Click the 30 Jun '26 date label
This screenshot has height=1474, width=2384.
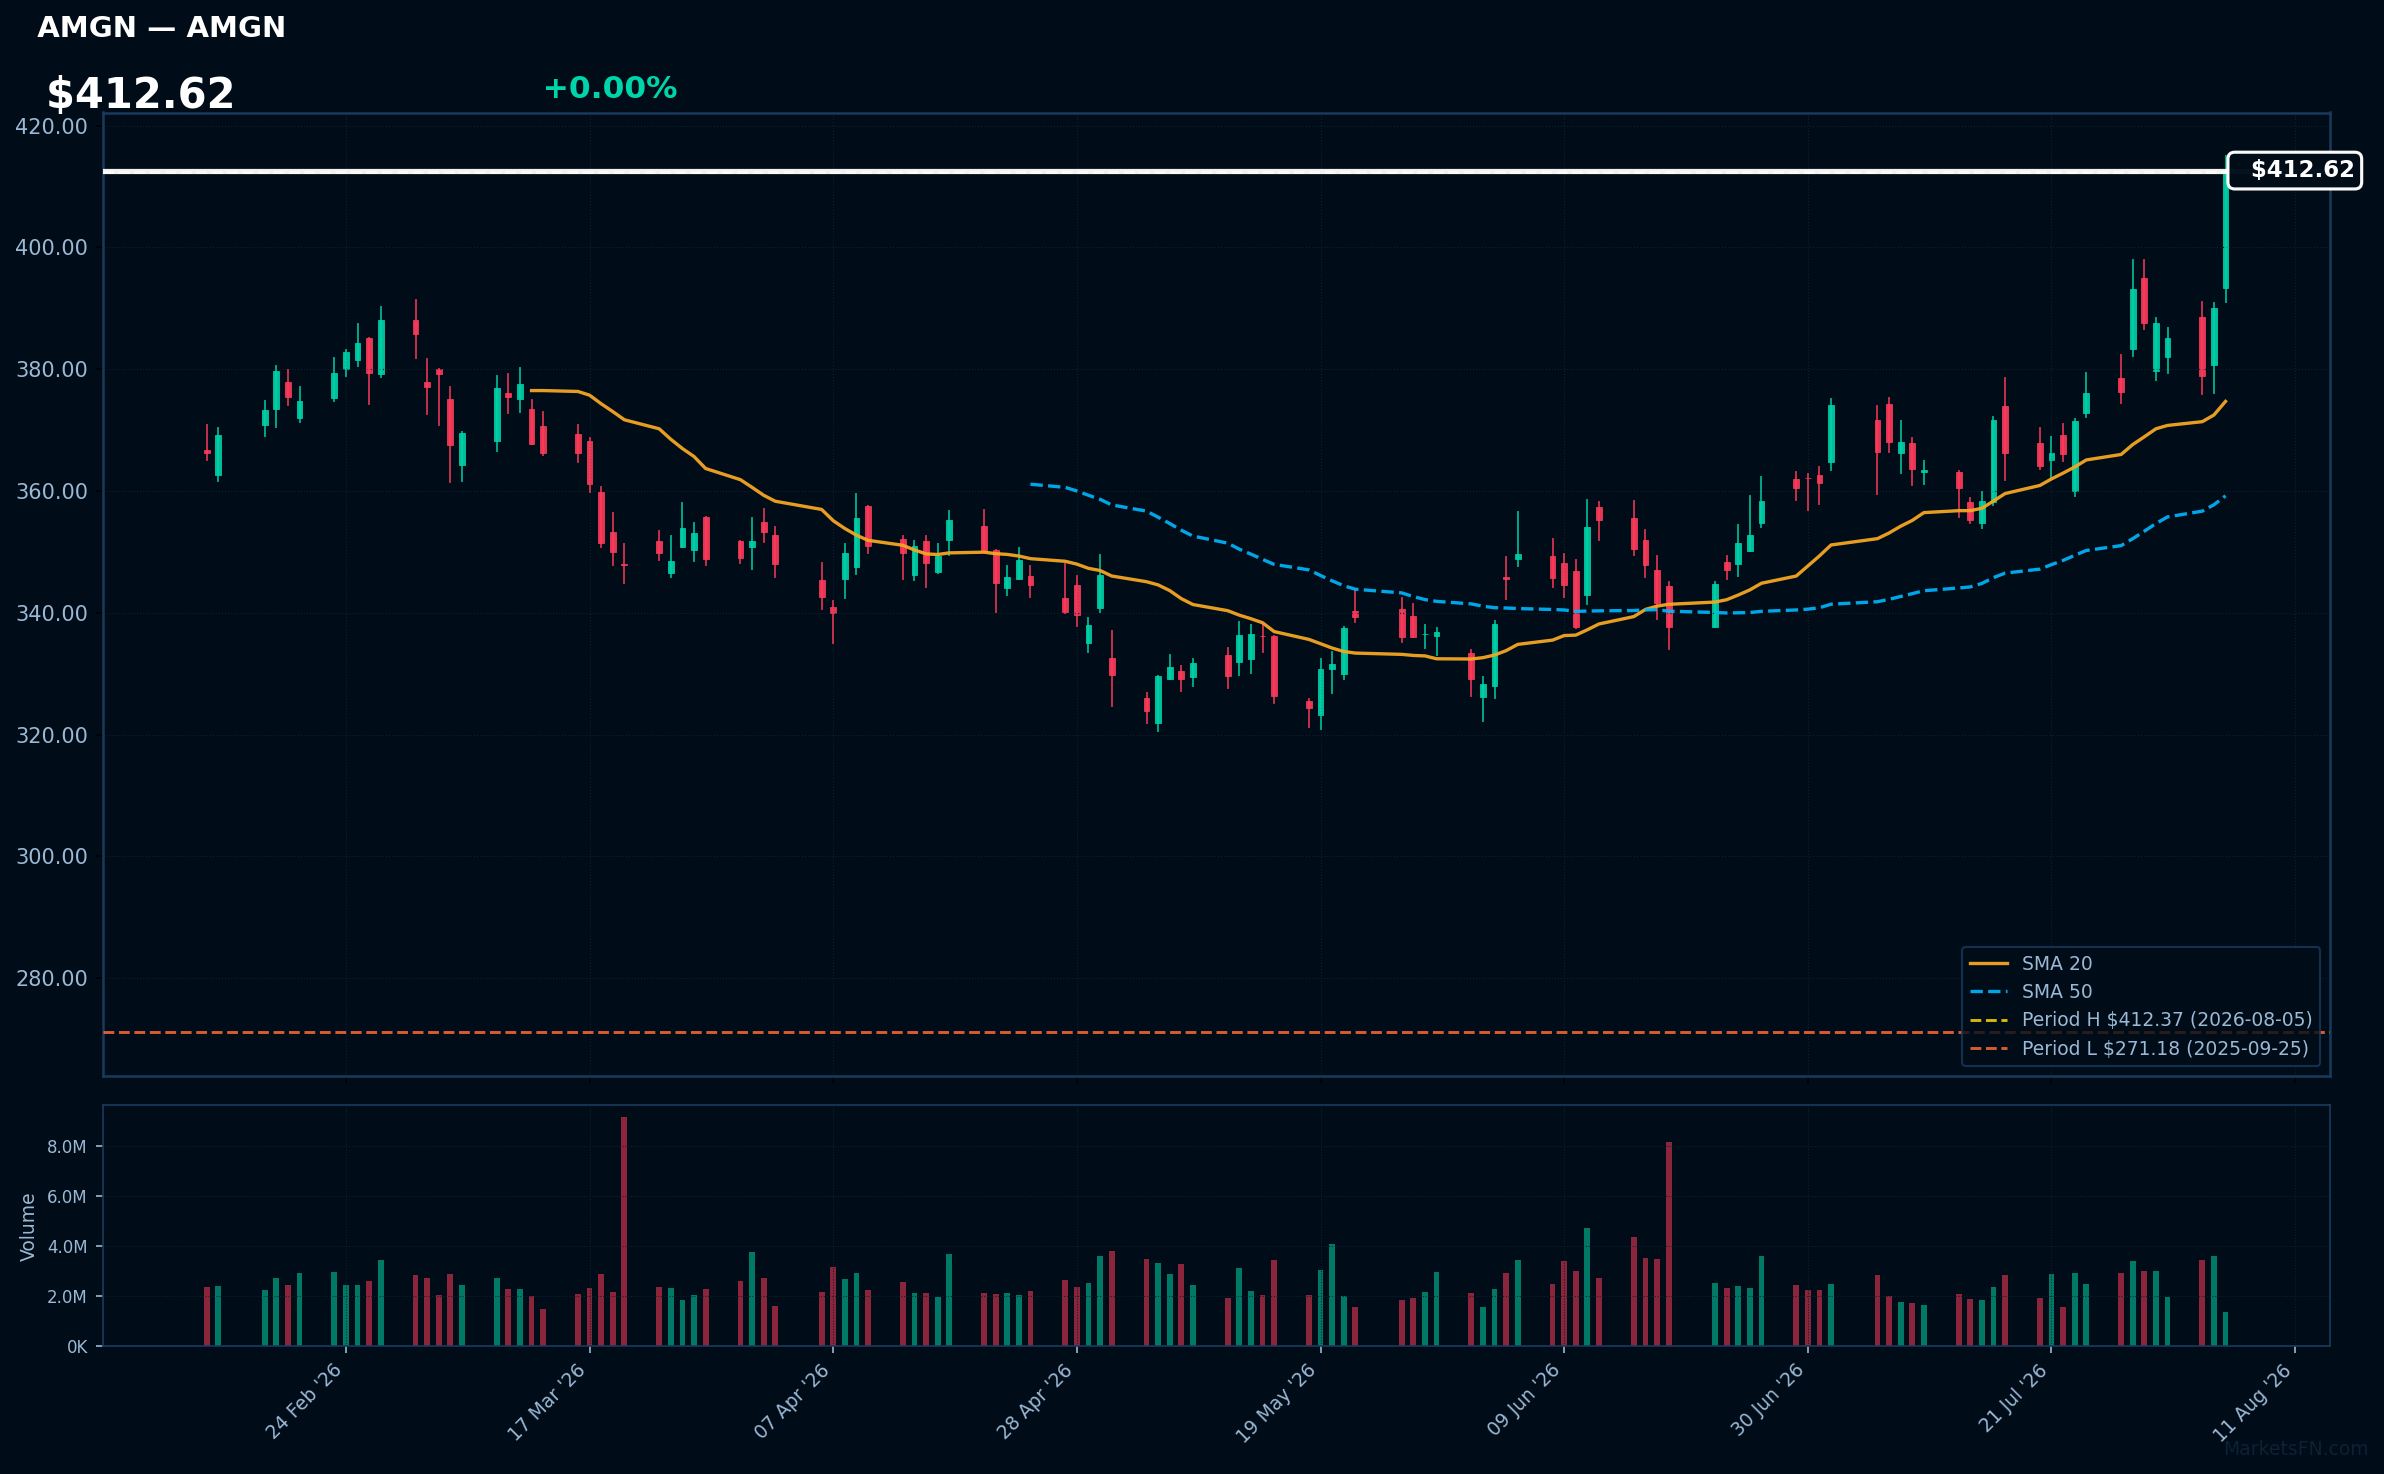click(x=1767, y=1401)
